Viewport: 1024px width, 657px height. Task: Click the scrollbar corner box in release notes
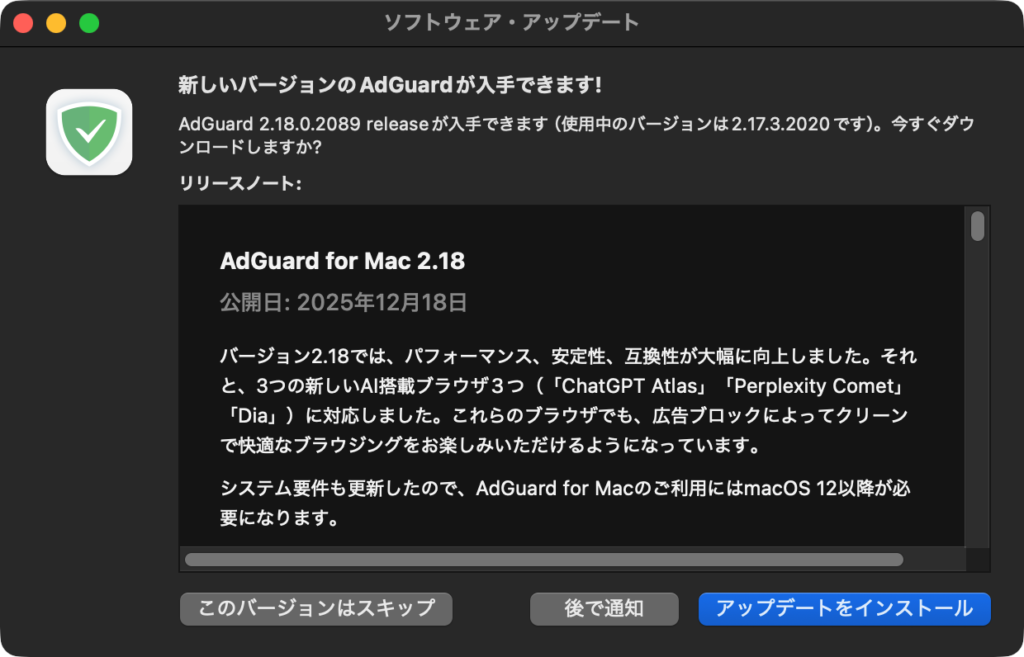[x=978, y=560]
